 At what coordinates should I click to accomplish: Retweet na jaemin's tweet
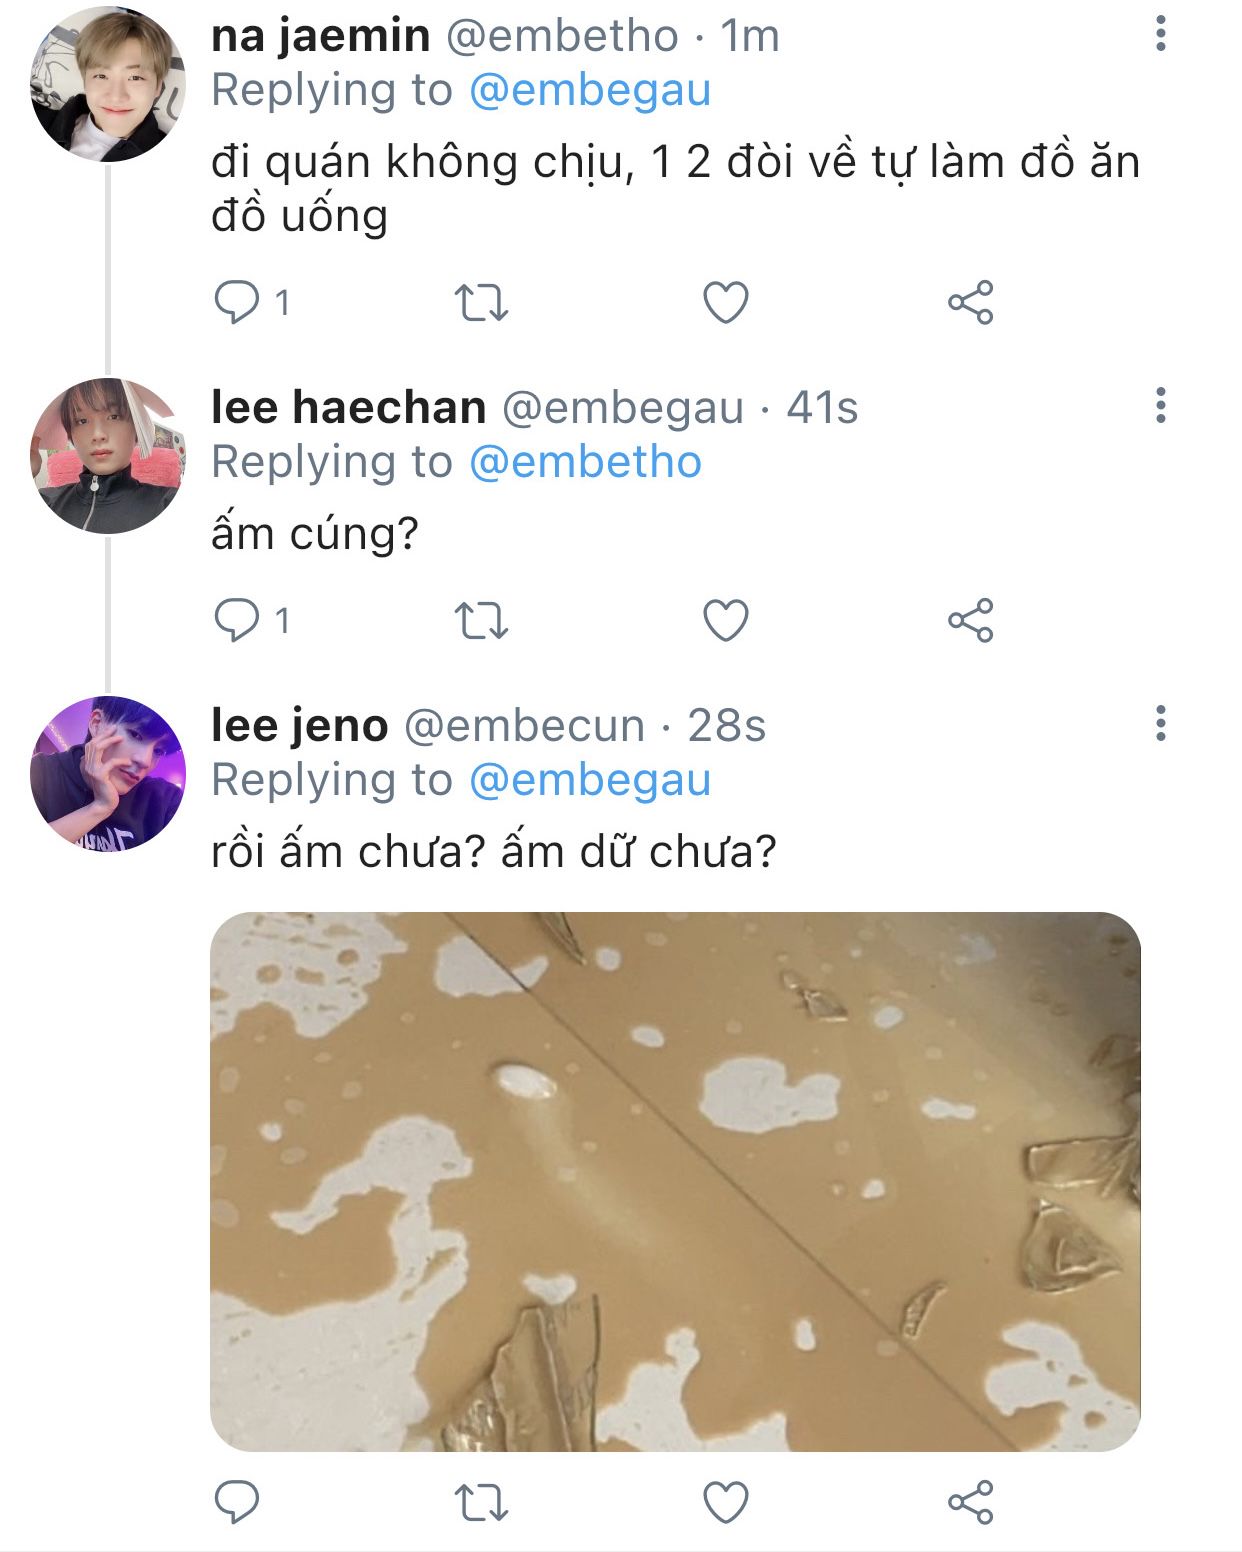[481, 302]
